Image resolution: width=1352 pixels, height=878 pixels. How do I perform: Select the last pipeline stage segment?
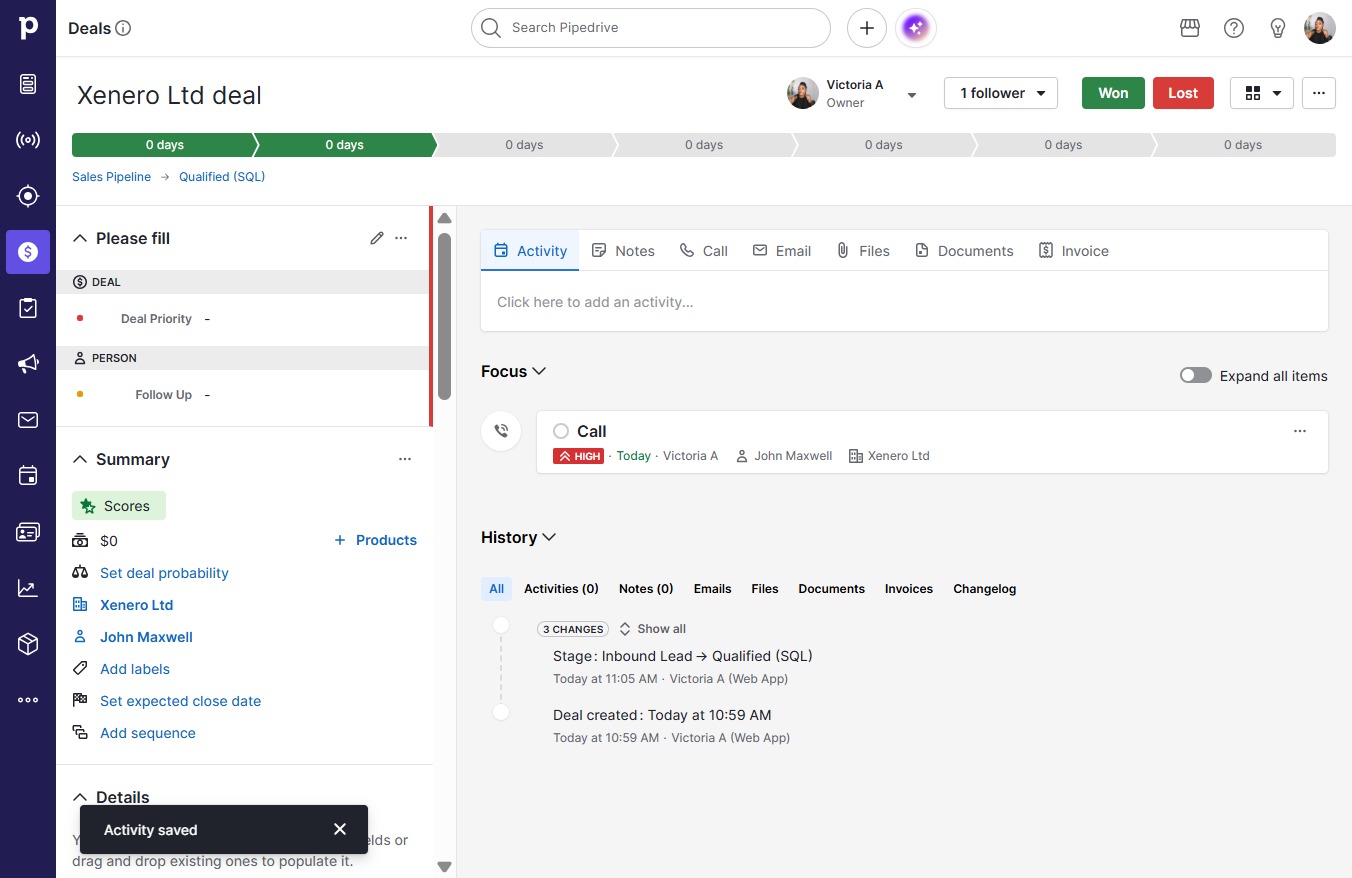(x=1244, y=145)
